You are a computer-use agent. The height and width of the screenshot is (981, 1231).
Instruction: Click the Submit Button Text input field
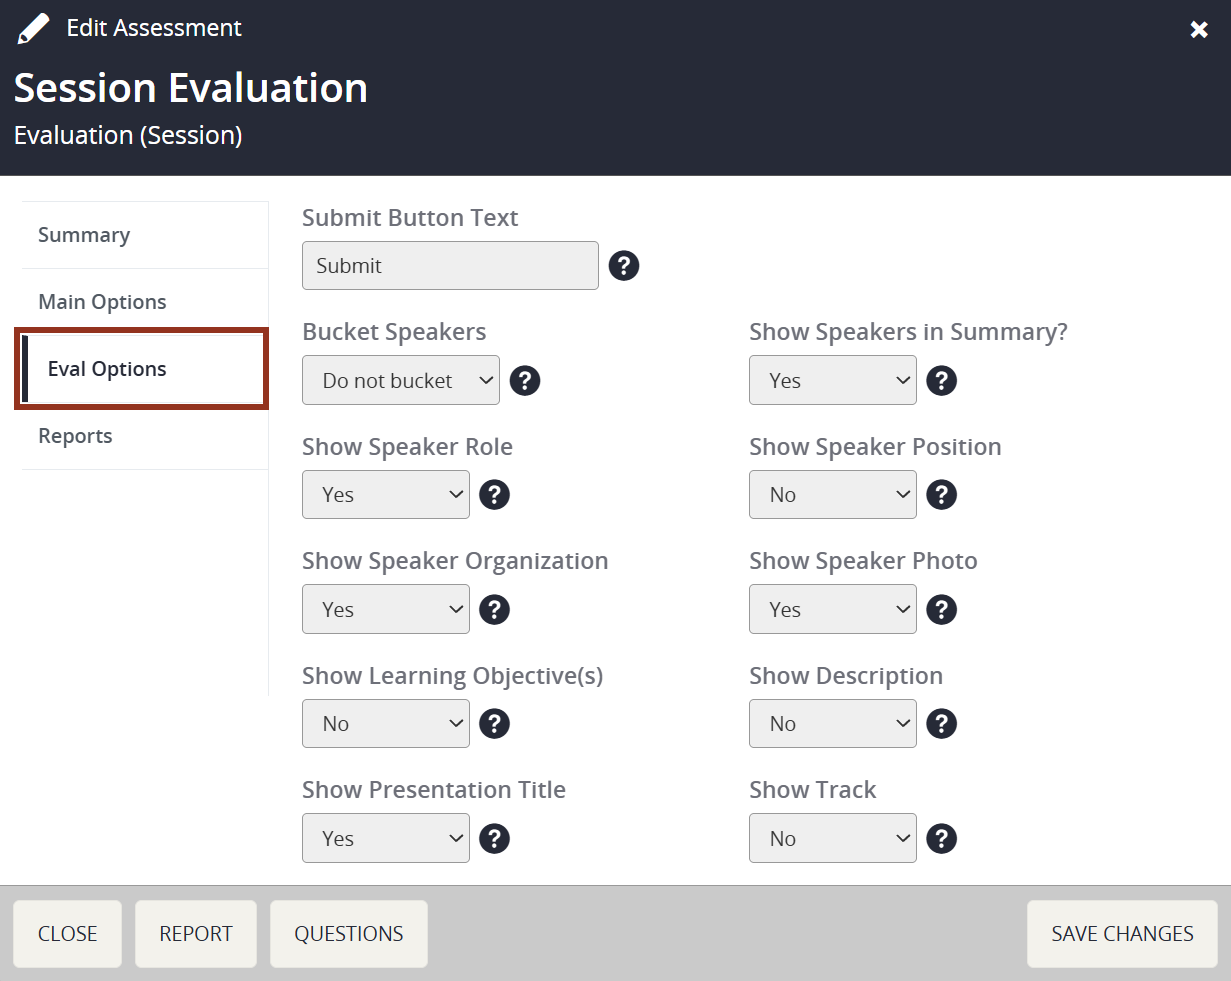point(450,266)
